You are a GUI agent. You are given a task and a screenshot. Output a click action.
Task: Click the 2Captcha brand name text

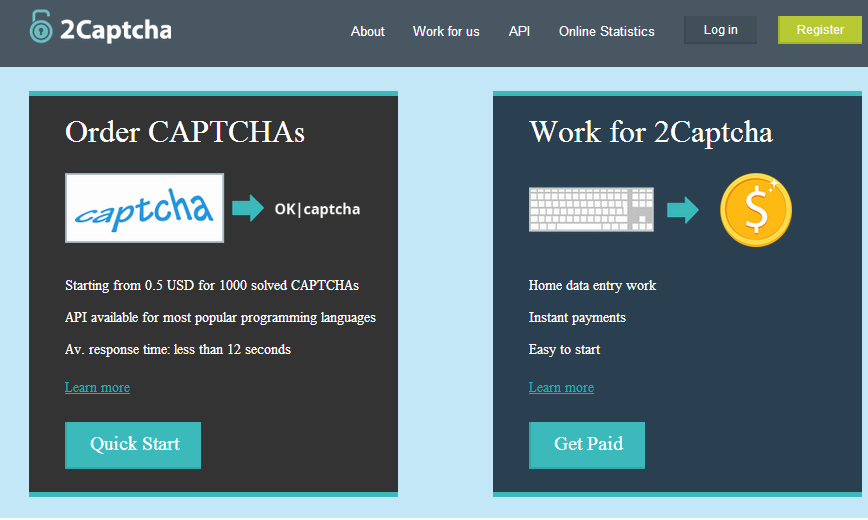(116, 30)
